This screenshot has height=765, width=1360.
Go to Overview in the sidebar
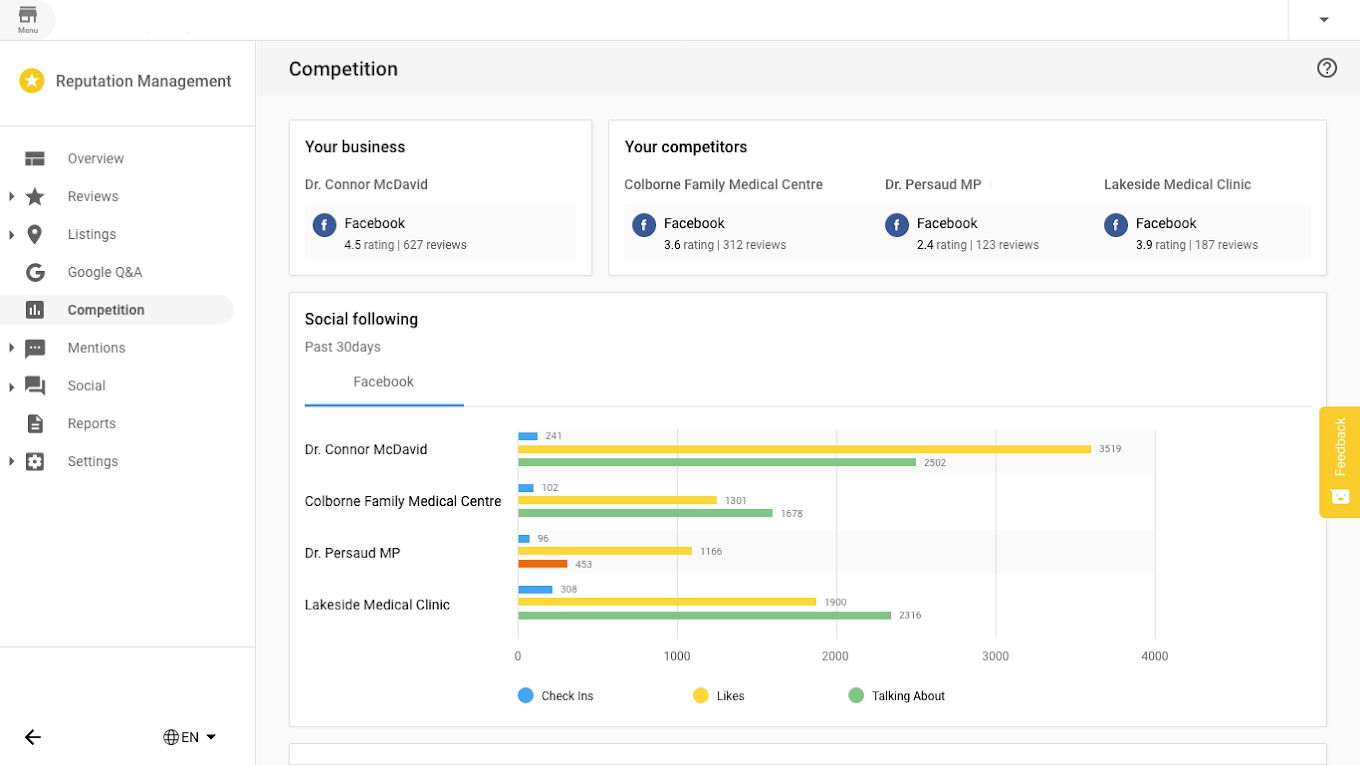coord(96,159)
